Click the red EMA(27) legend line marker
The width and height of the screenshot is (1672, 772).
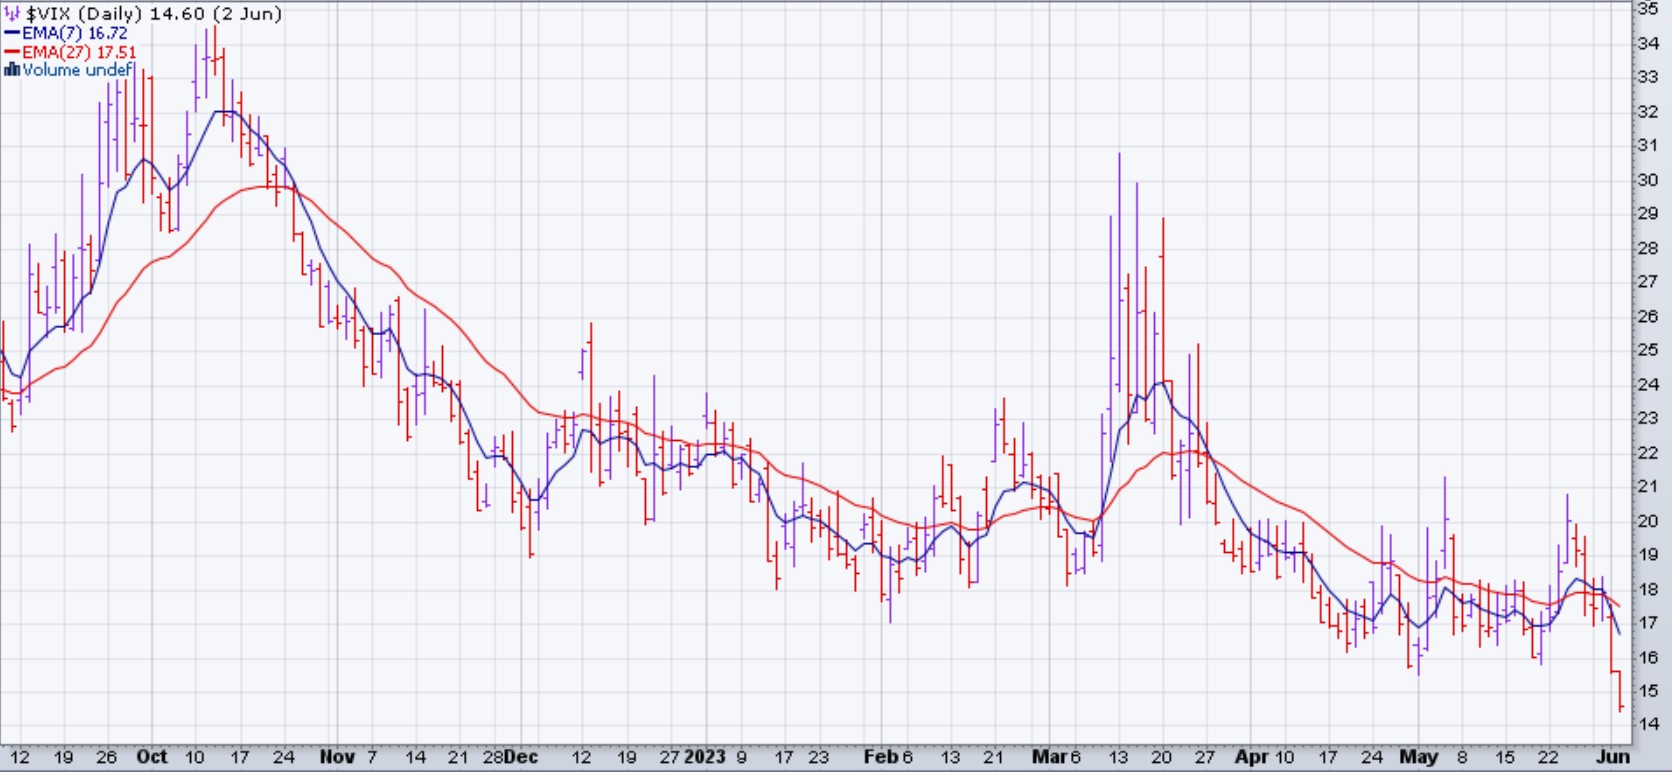click(x=12, y=52)
